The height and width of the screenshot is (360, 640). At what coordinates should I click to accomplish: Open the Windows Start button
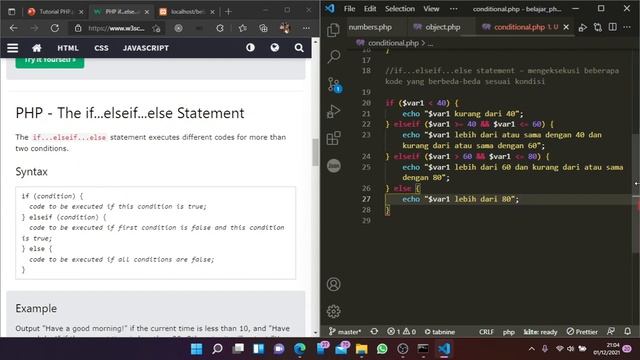click(197, 349)
